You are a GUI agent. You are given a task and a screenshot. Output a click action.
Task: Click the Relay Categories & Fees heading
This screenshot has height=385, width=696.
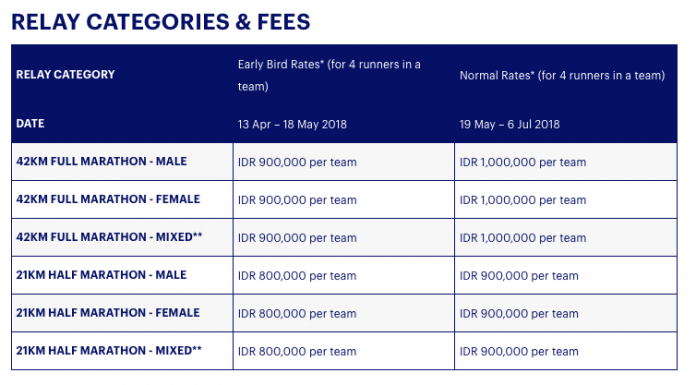[x=161, y=22]
